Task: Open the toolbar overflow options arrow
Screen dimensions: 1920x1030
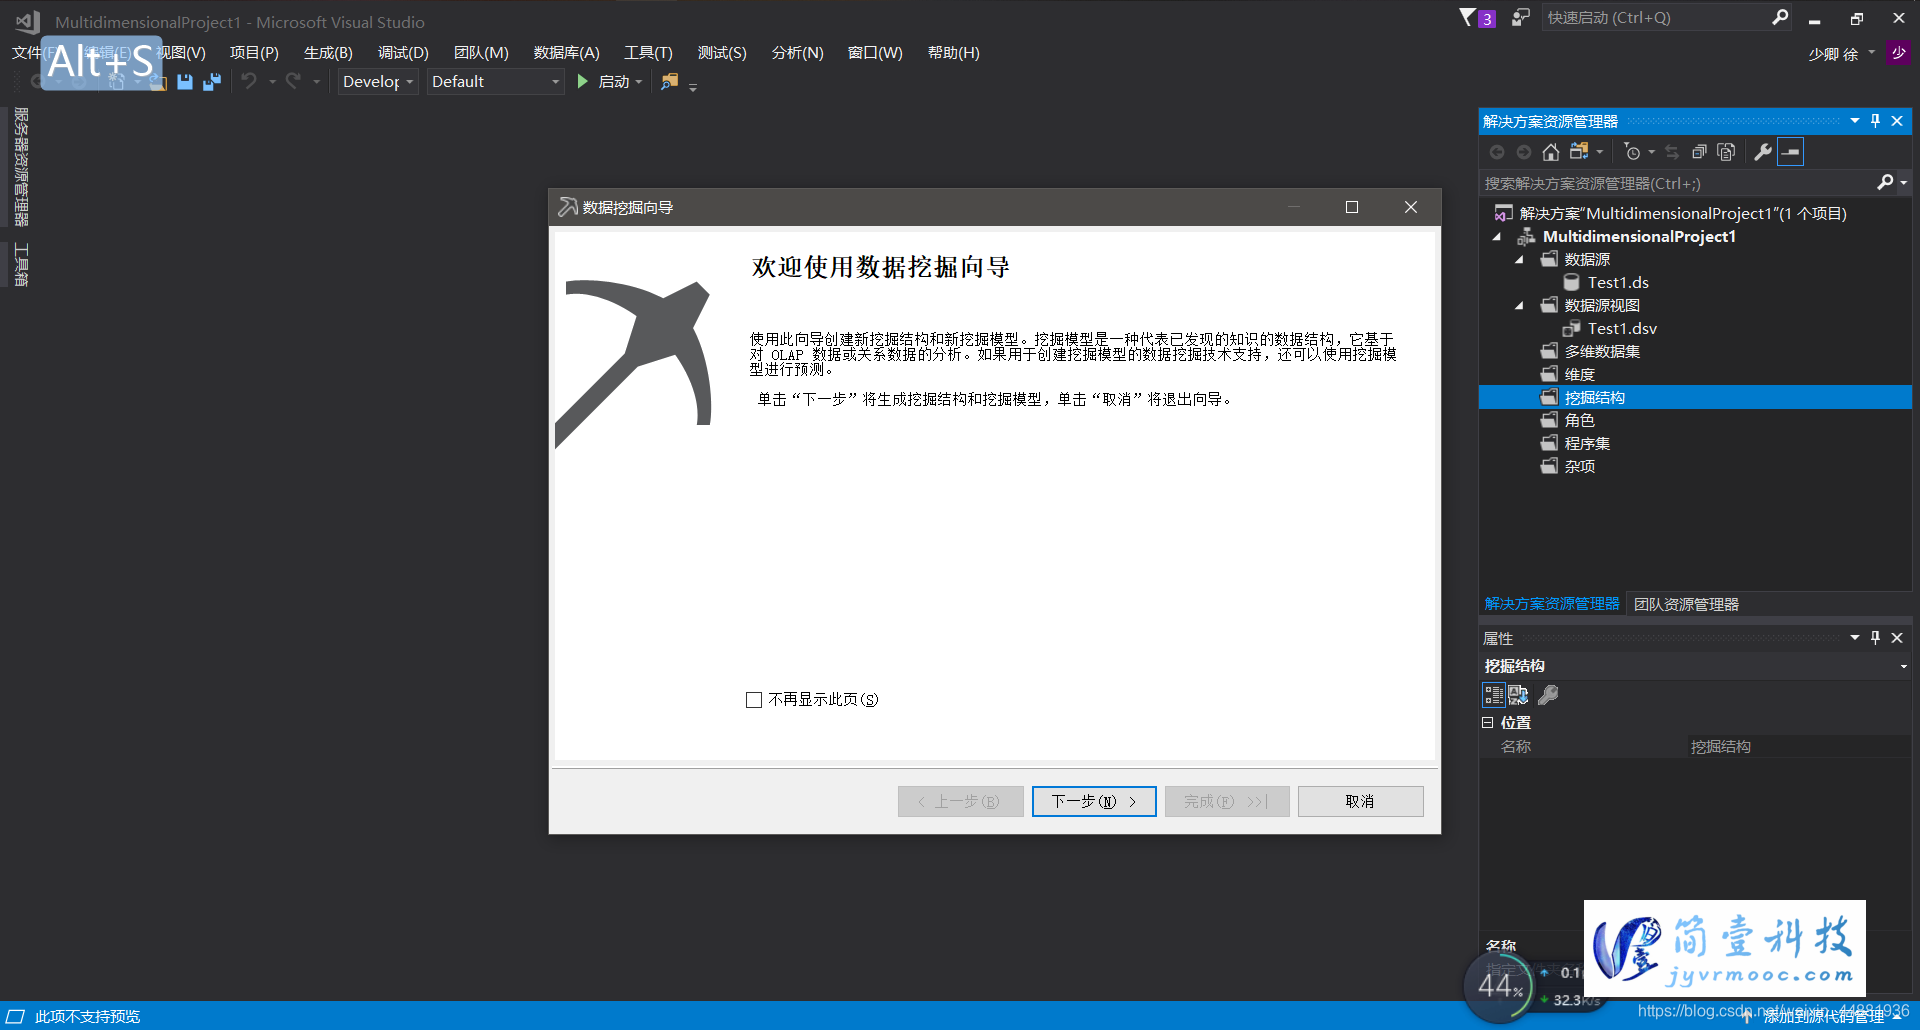Action: [x=693, y=86]
